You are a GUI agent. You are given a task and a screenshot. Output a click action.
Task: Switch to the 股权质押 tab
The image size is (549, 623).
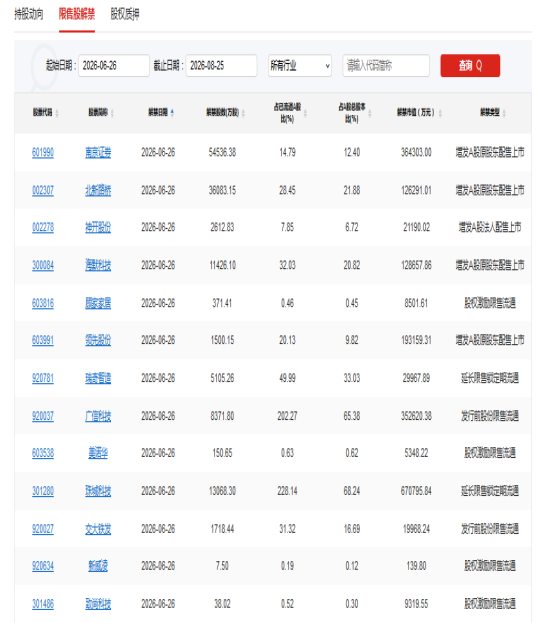[x=125, y=14]
